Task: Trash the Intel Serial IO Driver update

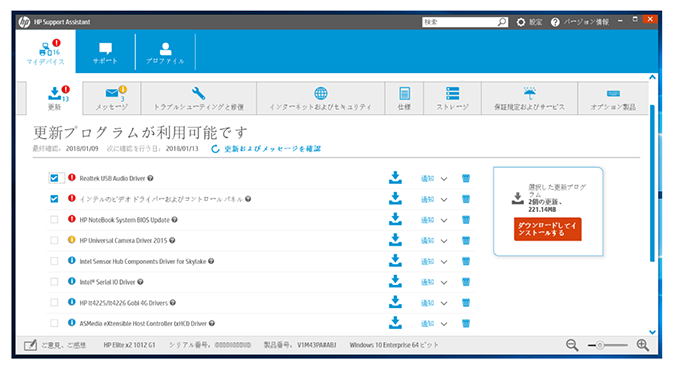Action: (466, 282)
